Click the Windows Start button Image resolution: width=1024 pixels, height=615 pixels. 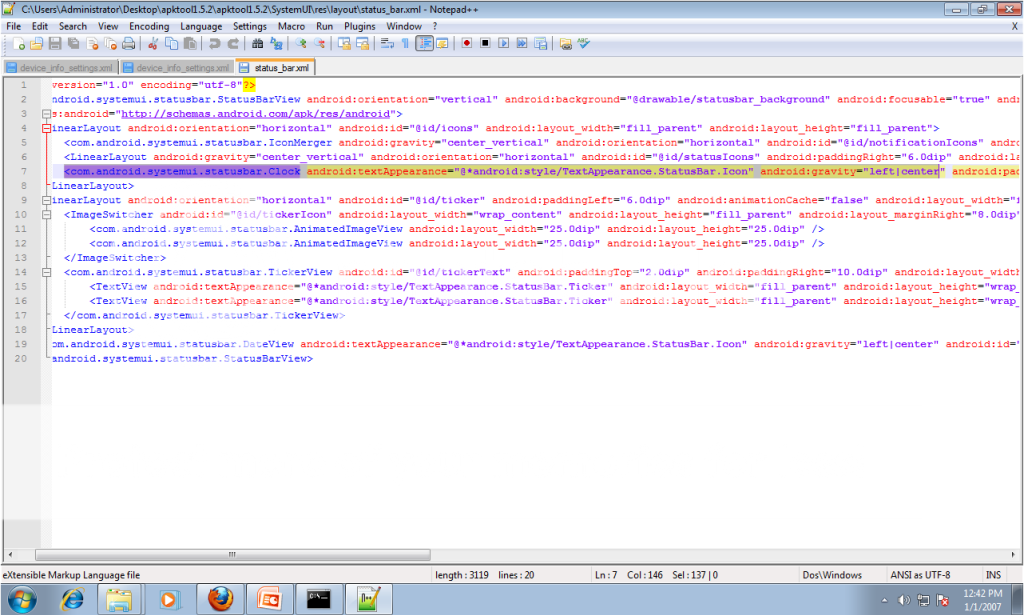click(x=20, y=598)
